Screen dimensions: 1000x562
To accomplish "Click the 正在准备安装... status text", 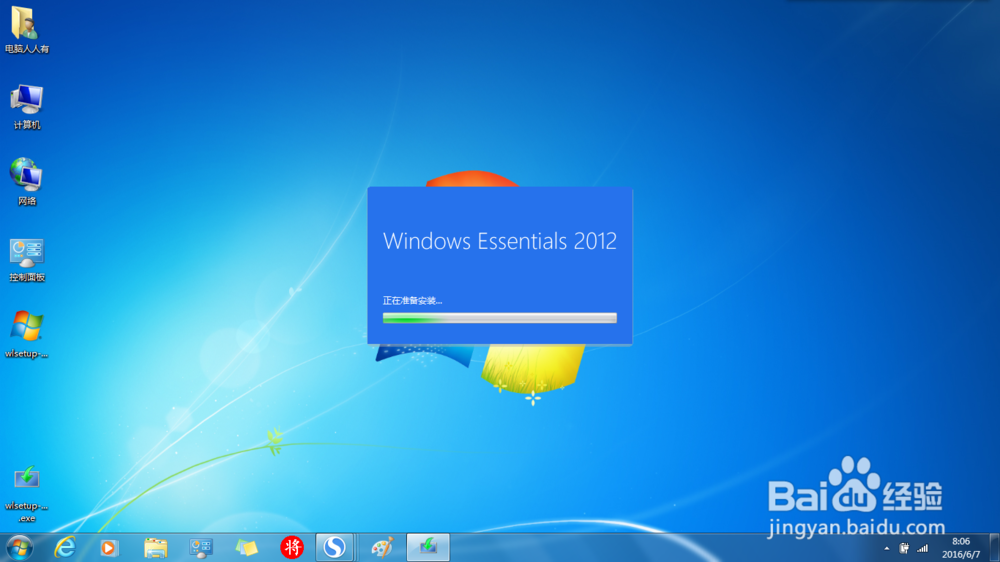I will pyautogui.click(x=412, y=300).
